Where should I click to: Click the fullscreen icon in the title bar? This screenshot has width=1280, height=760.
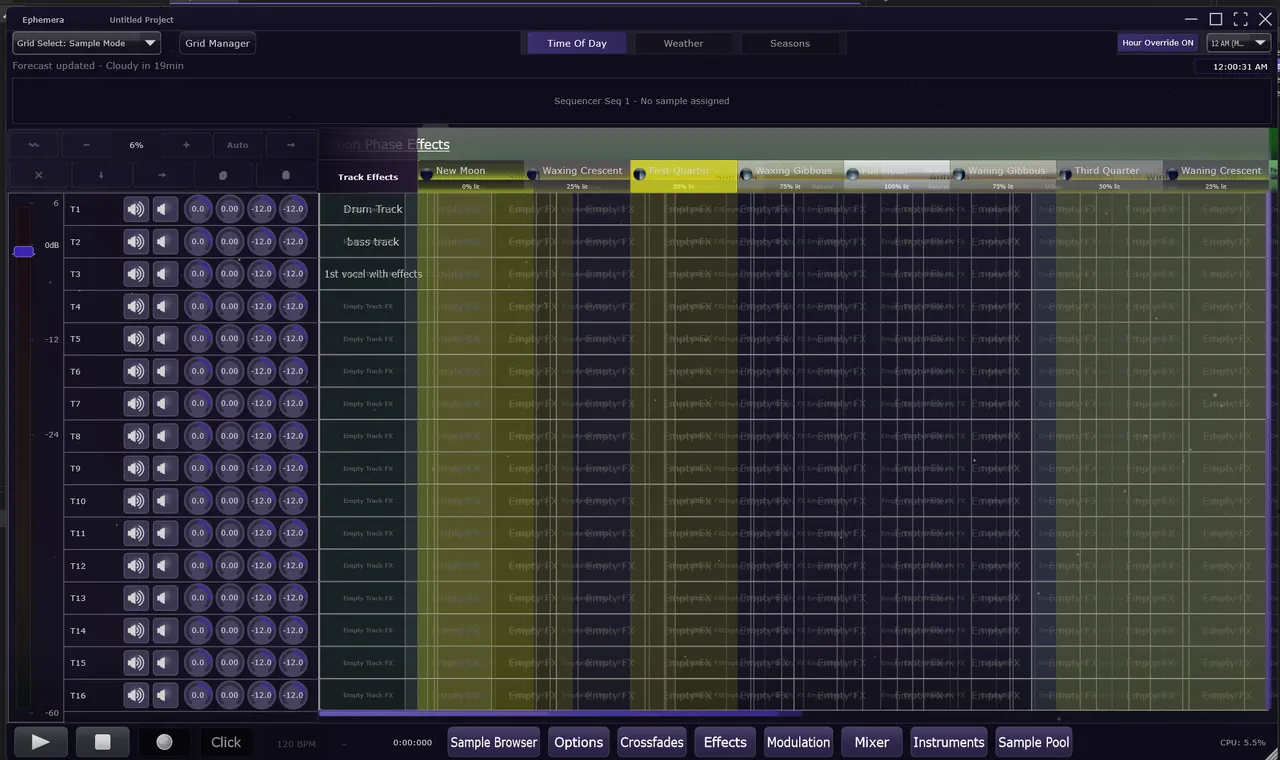click(1240, 19)
